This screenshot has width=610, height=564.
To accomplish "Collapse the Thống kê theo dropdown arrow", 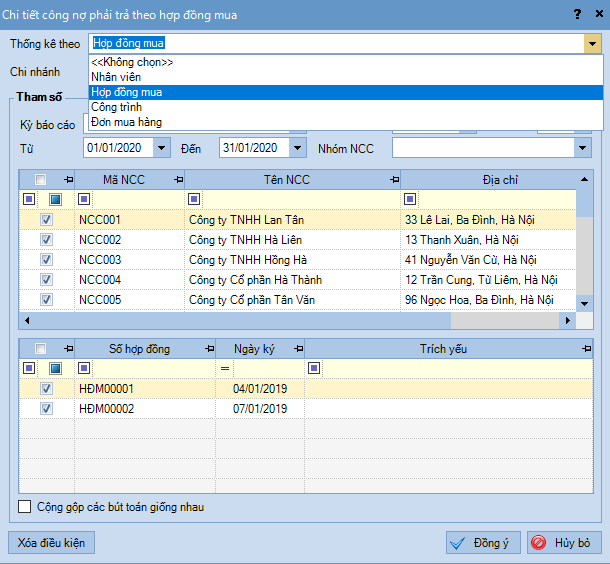I will (x=591, y=44).
